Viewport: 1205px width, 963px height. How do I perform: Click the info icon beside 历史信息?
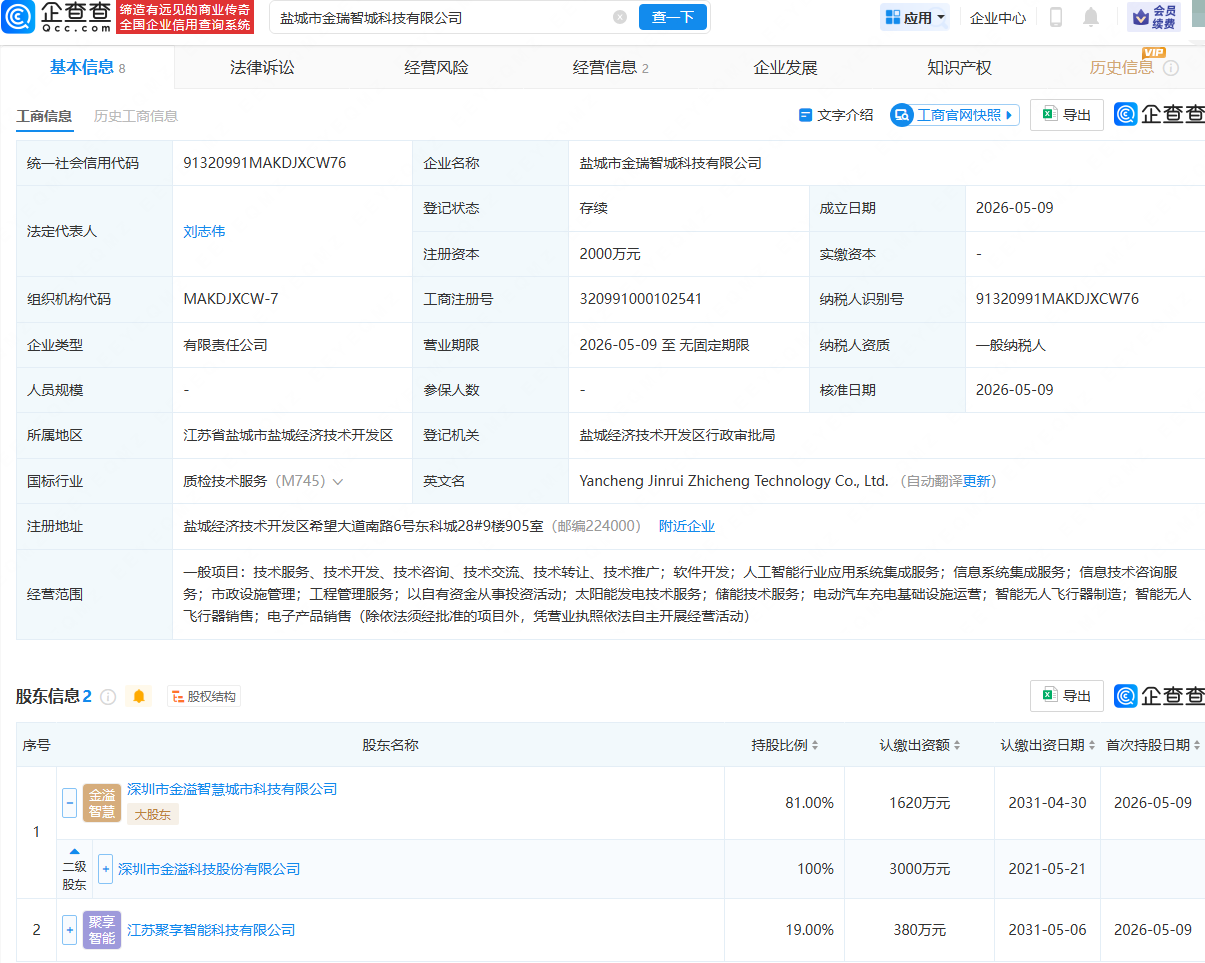pyautogui.click(x=1171, y=68)
